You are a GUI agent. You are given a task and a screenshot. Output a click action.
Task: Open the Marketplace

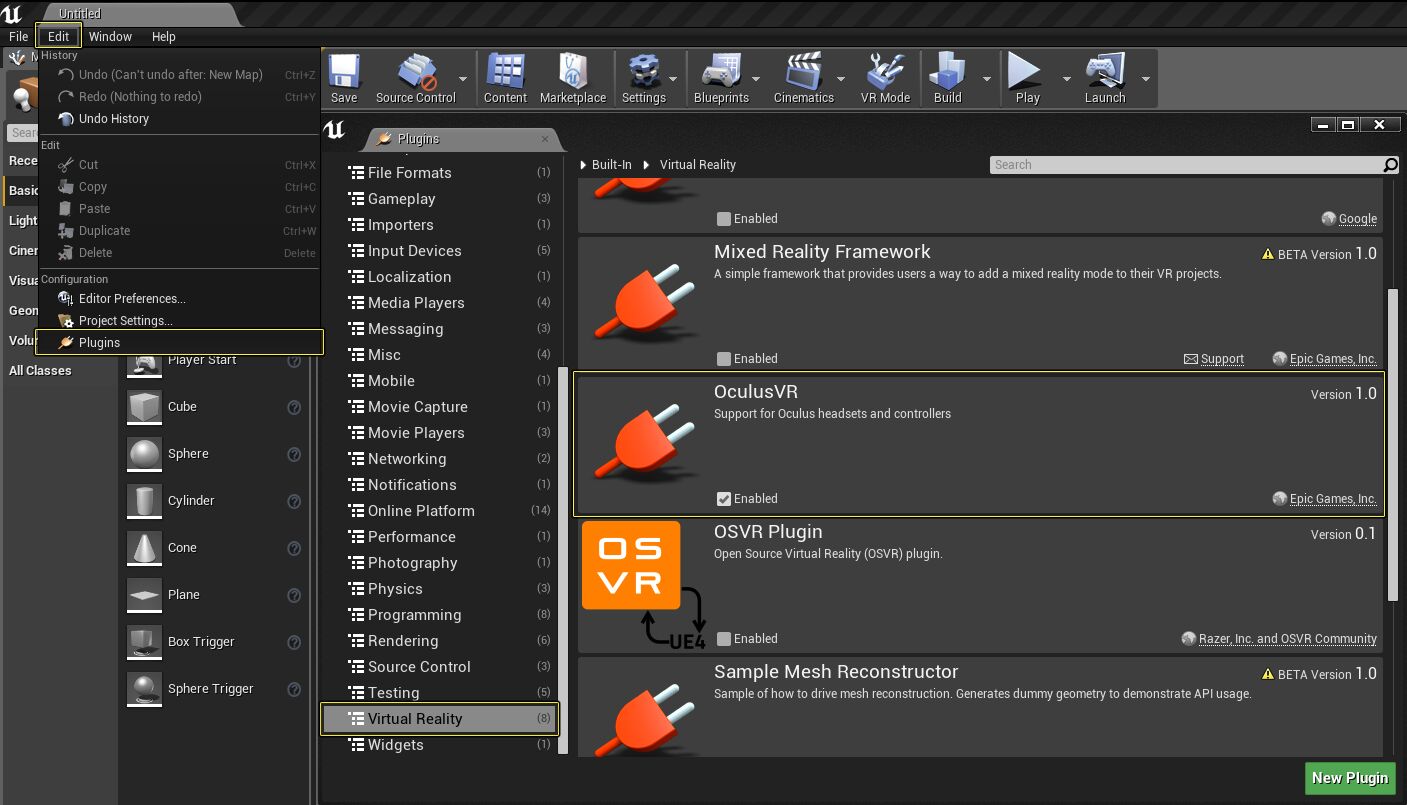tap(572, 78)
